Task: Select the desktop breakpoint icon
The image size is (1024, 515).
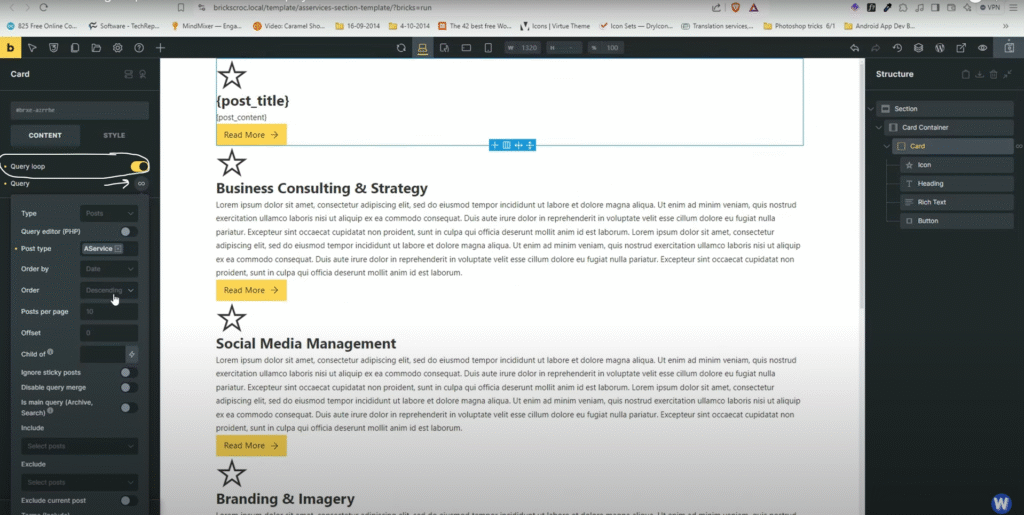Action: (x=423, y=48)
